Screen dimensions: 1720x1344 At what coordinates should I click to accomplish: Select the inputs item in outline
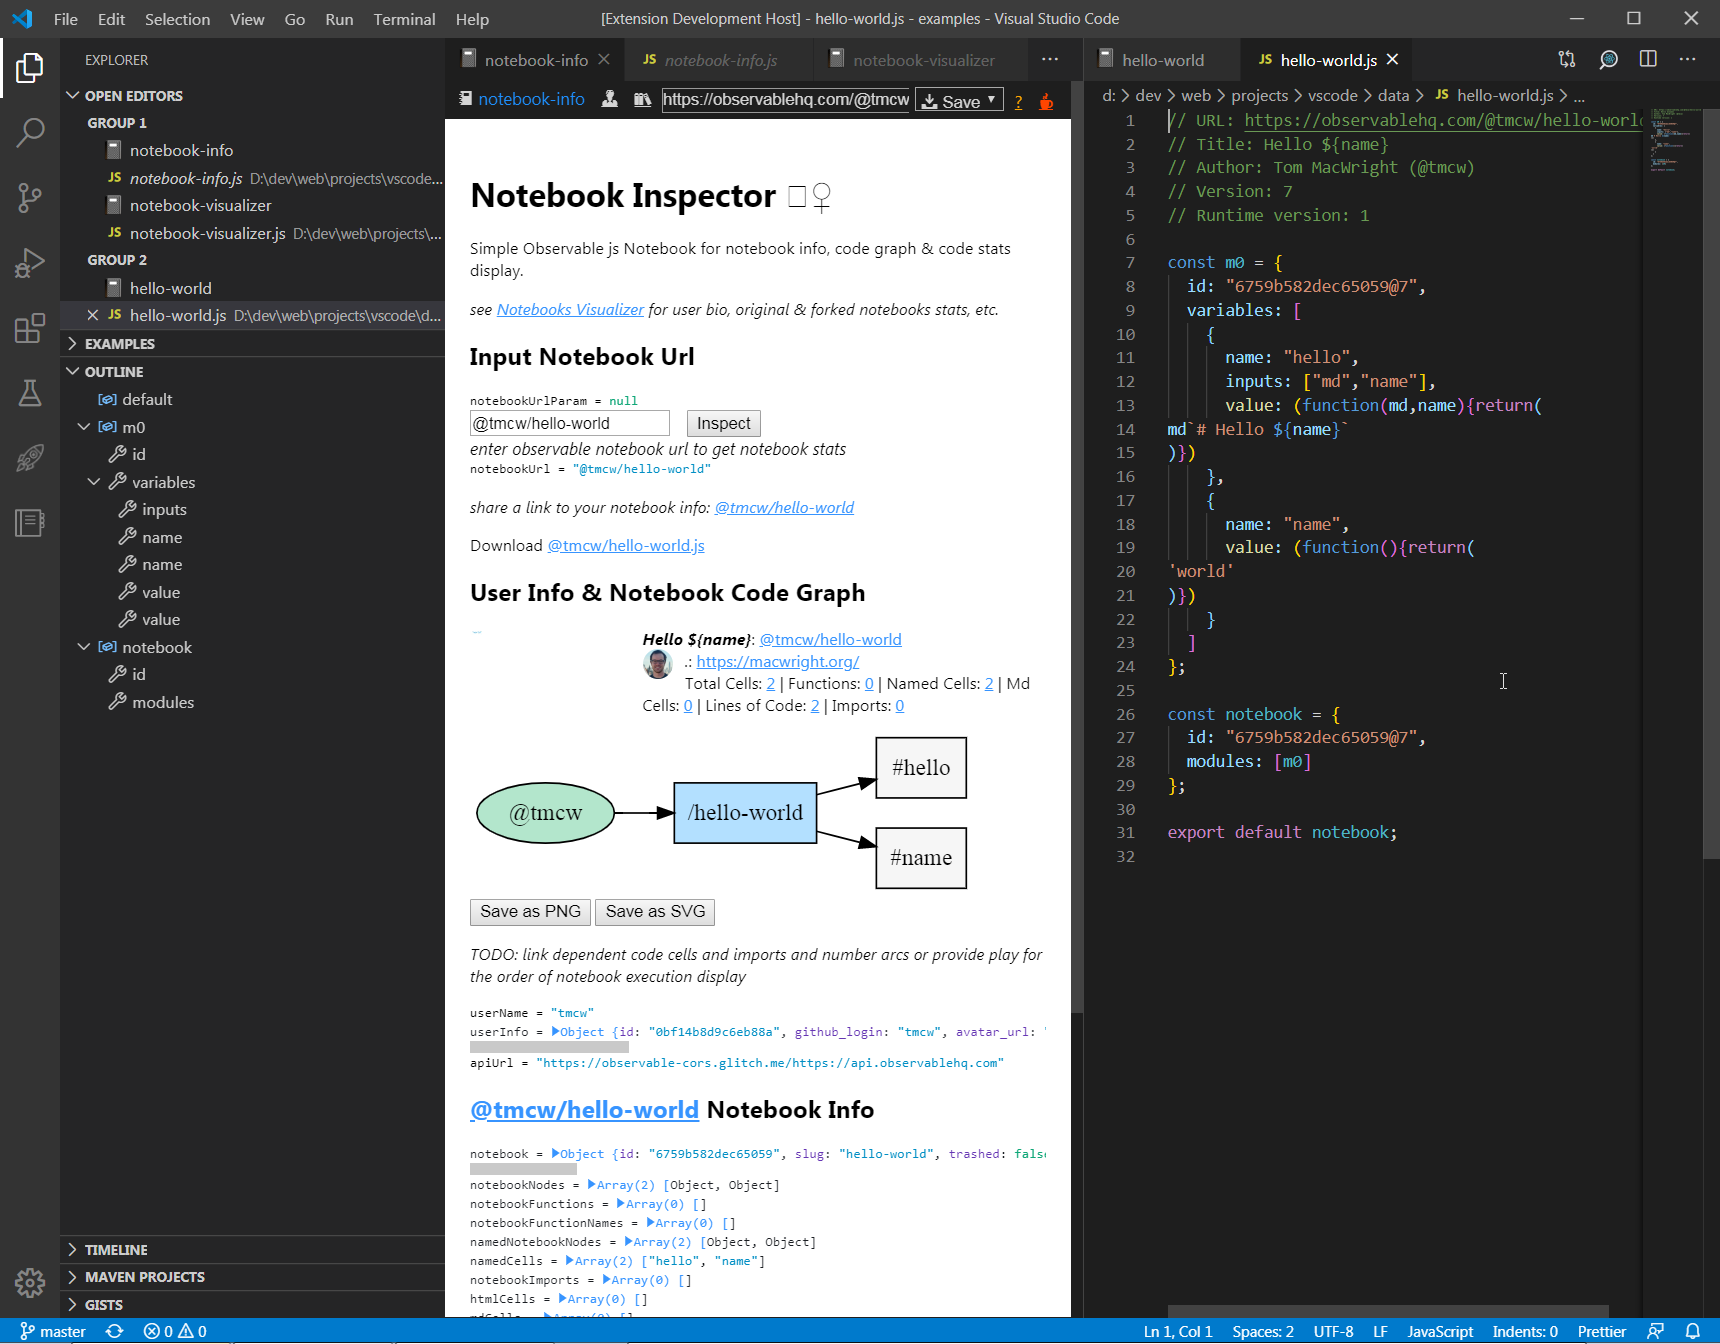coord(252,510)
